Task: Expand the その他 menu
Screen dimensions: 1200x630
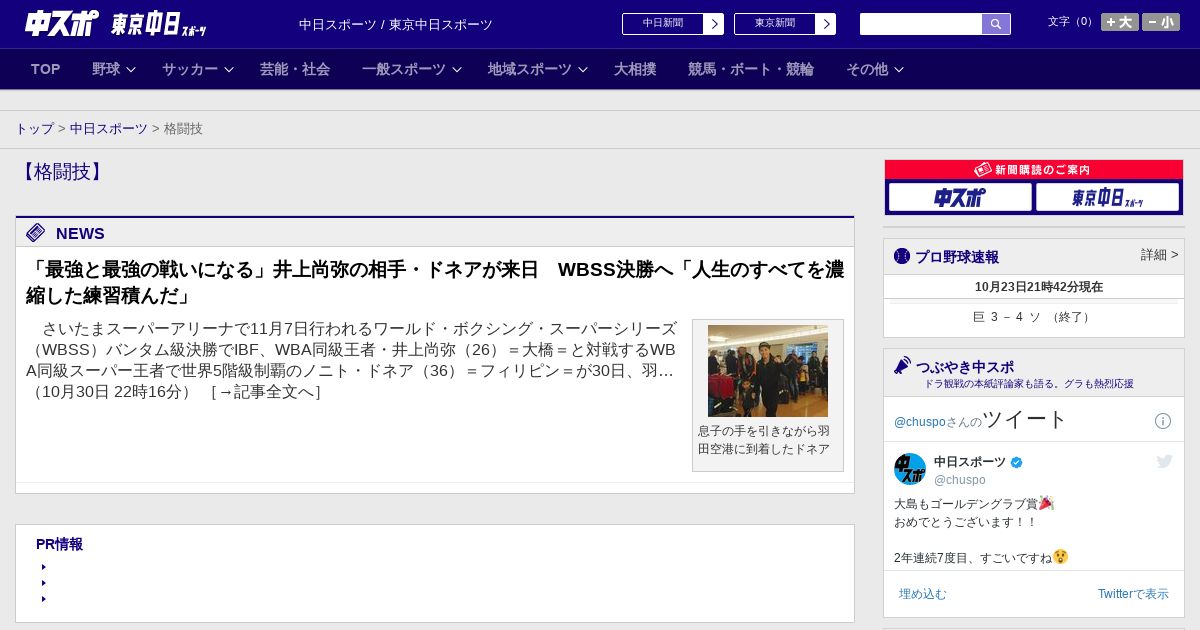Action: click(875, 69)
